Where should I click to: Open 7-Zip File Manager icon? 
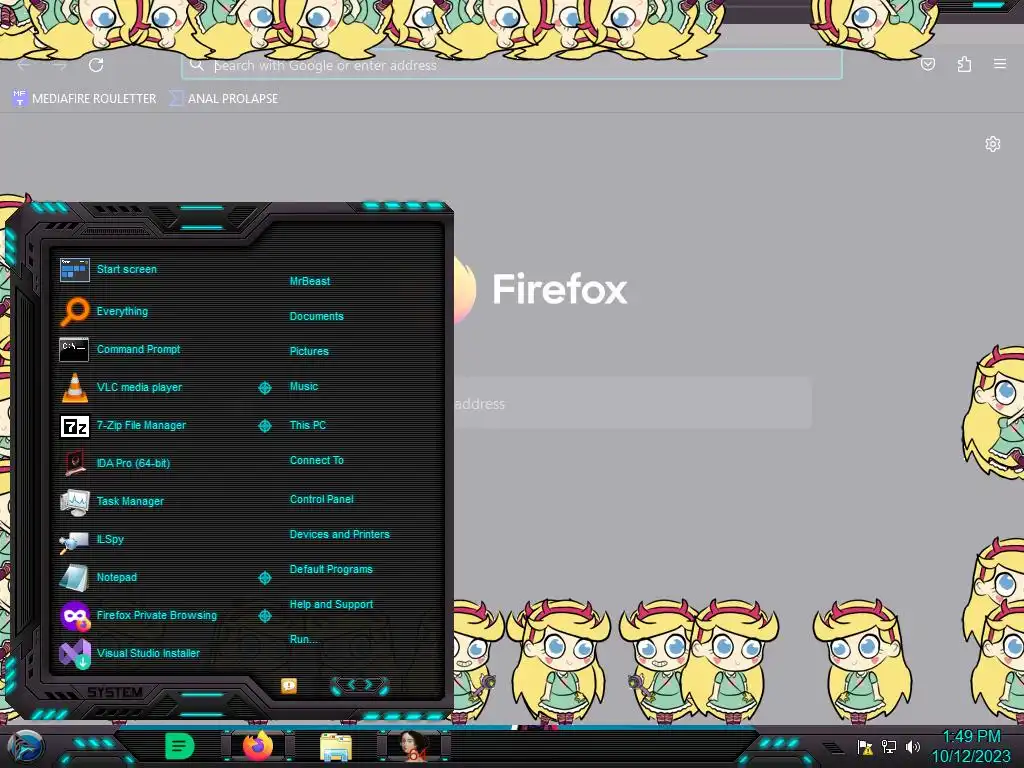74,426
